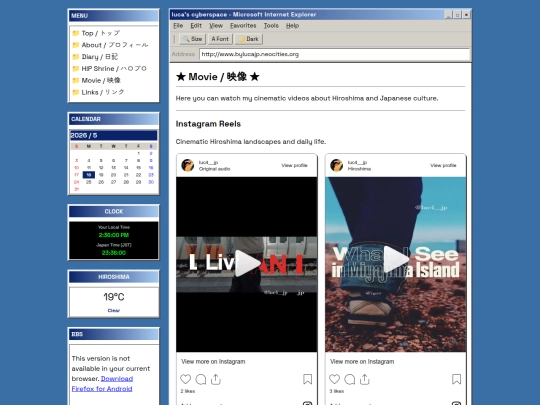Bookmark the first reel
The image size is (540, 405).
pyautogui.click(x=308, y=379)
